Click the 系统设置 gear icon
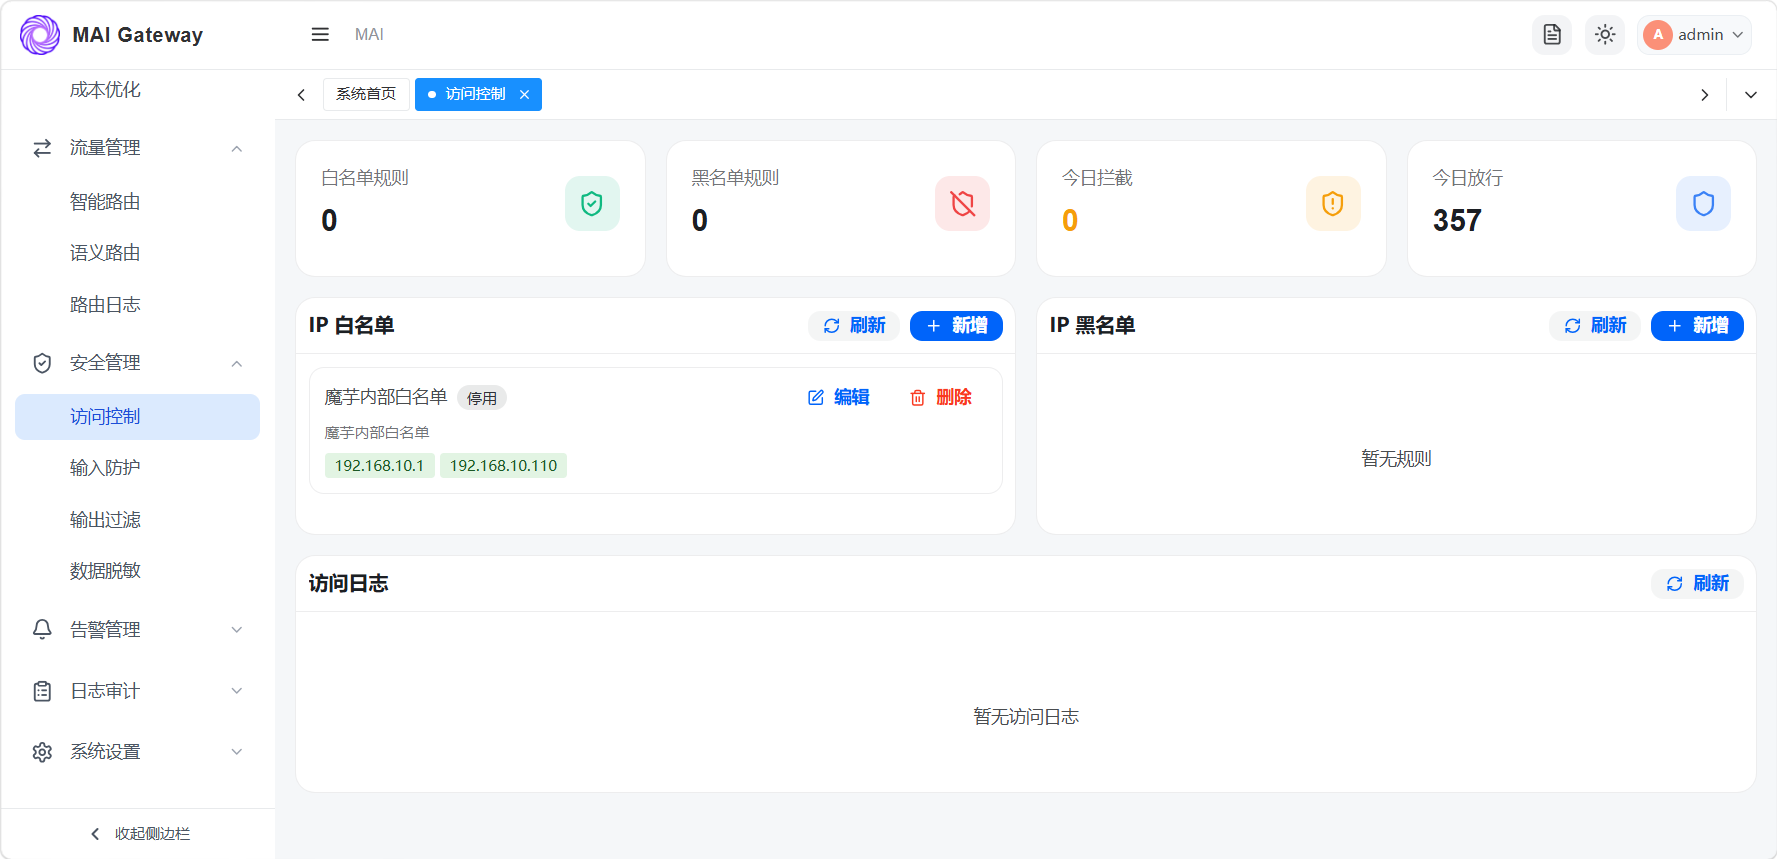The image size is (1777, 859). pos(42,752)
